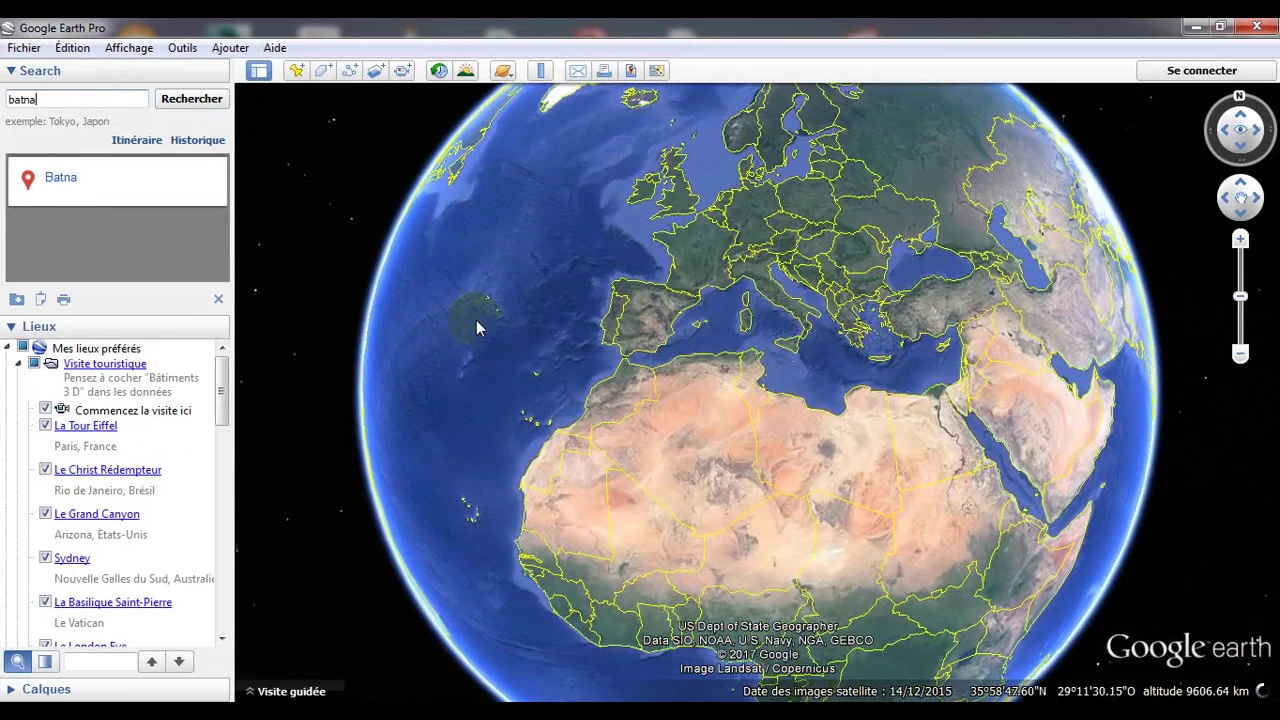Open the La Tour Eiffel link

pos(85,426)
